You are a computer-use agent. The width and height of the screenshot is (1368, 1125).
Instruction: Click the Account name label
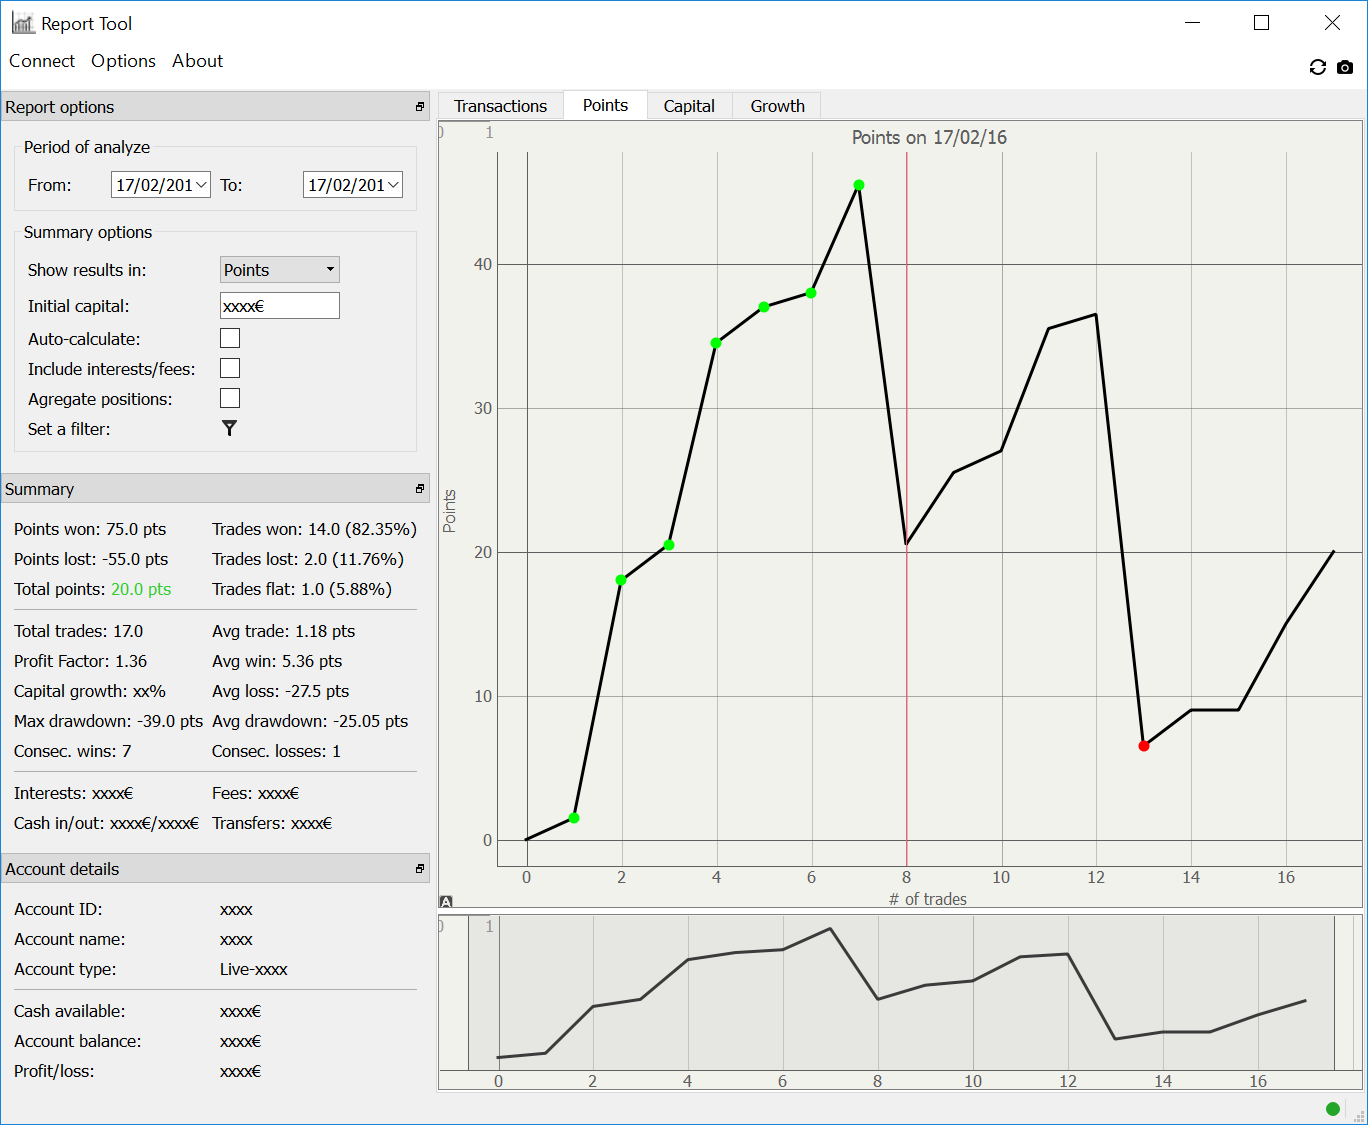[70, 939]
